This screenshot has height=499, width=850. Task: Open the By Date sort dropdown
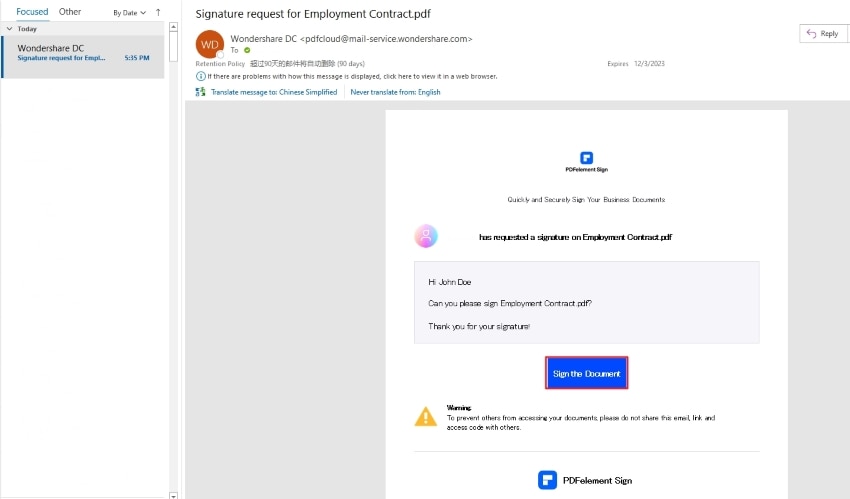(130, 12)
